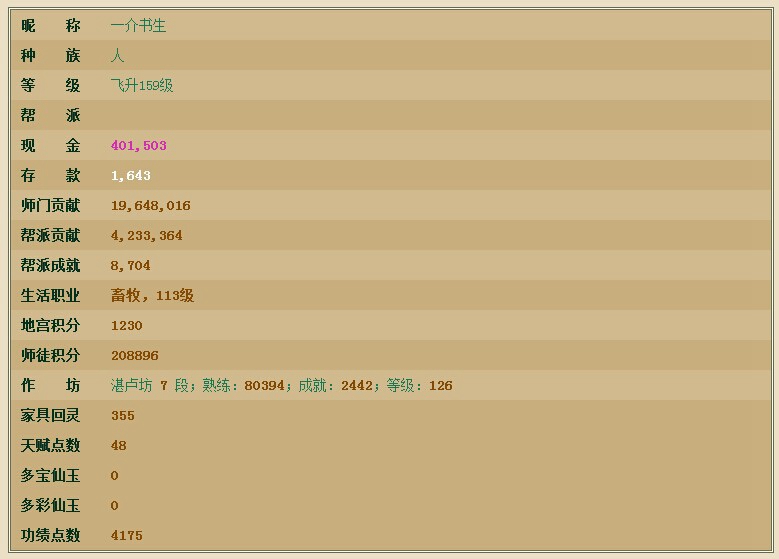Click the empty 帮派 row label

[50, 116]
